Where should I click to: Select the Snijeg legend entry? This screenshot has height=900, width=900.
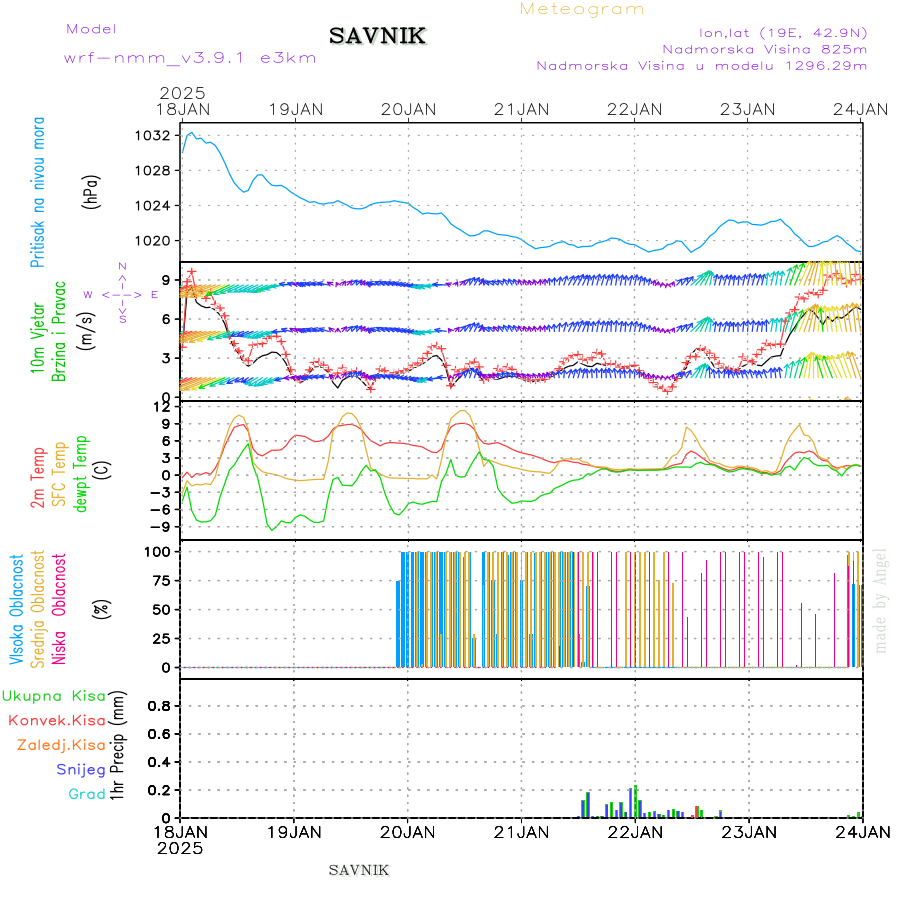tap(82, 769)
